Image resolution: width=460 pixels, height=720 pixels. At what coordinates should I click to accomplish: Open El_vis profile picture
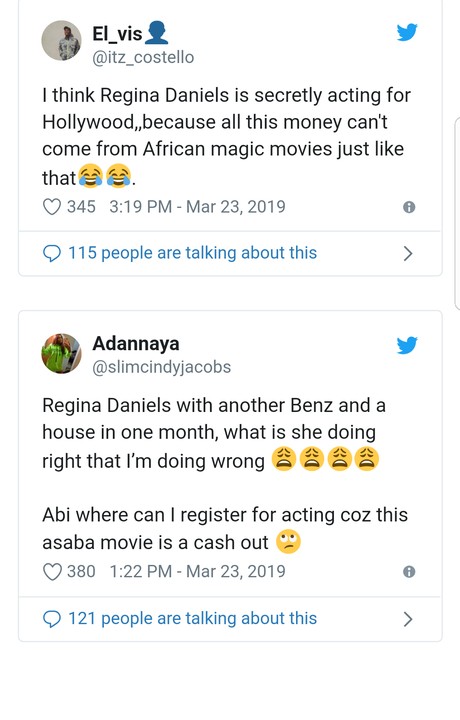[x=62, y=40]
